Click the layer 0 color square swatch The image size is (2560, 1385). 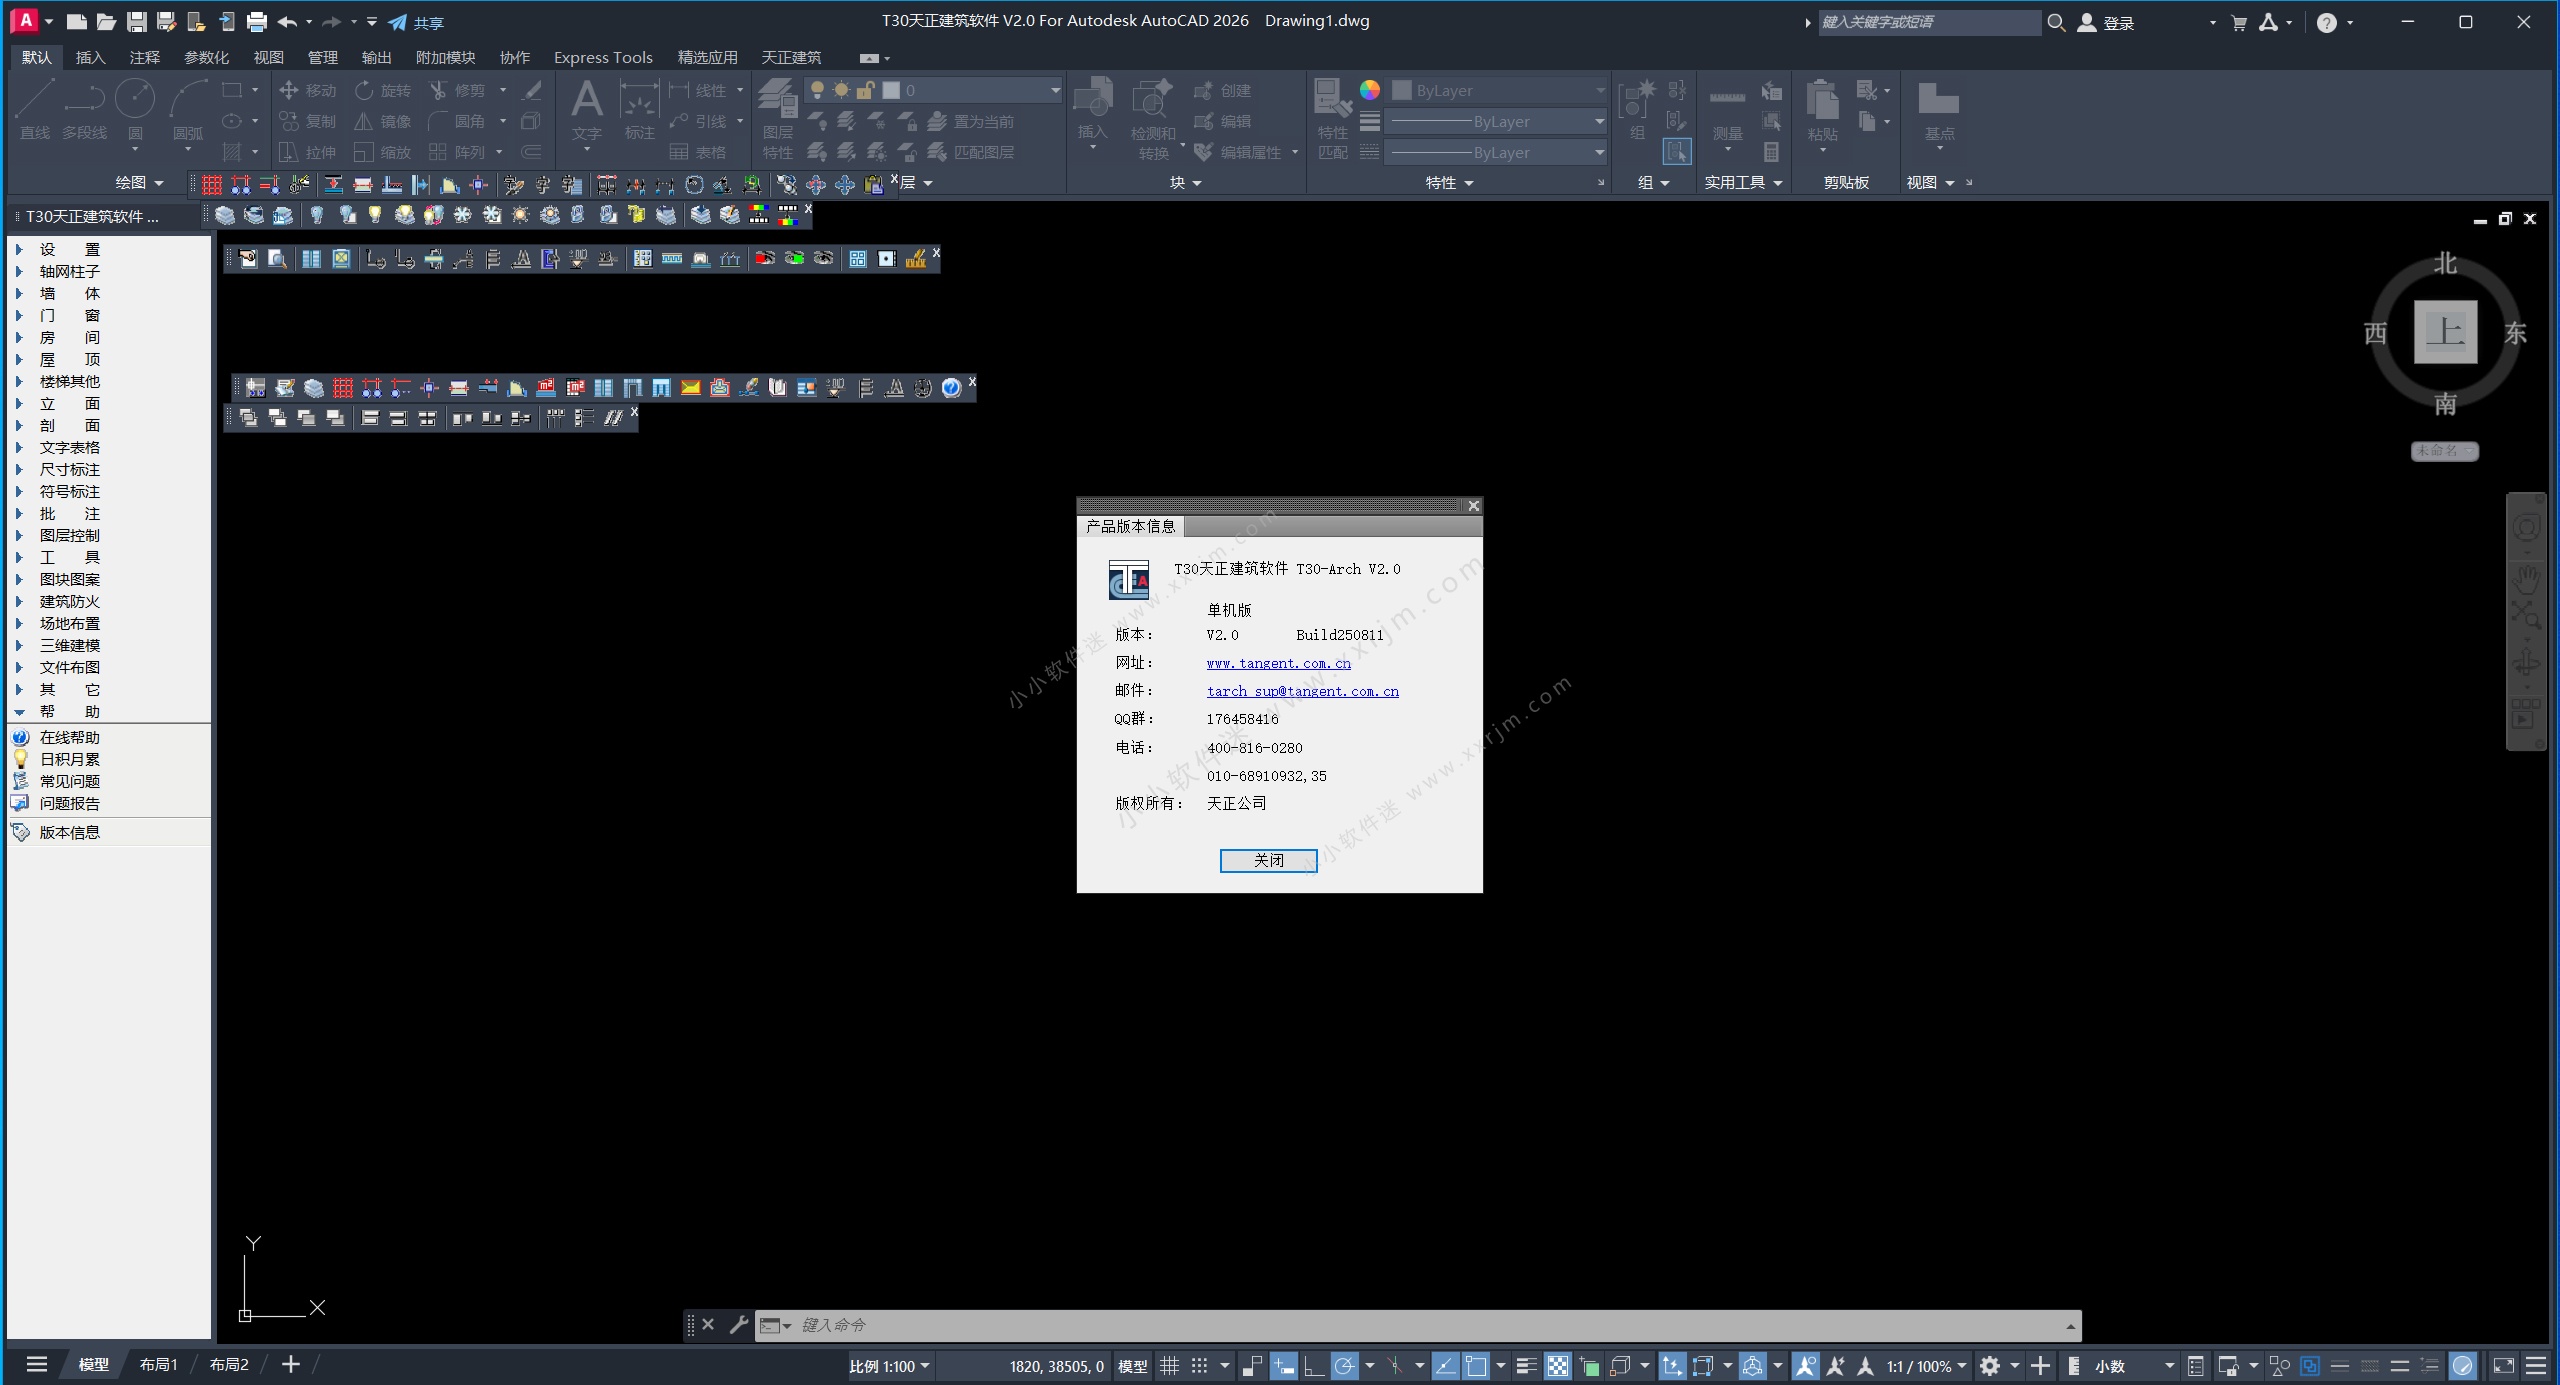tap(891, 90)
